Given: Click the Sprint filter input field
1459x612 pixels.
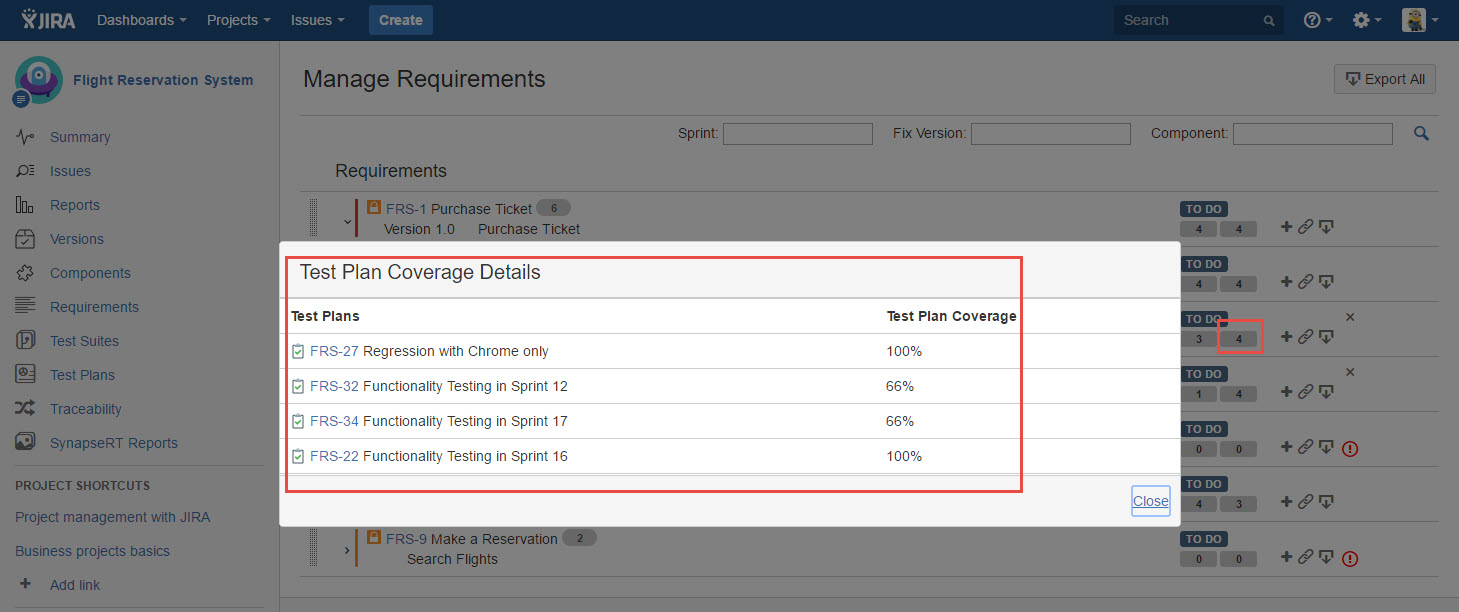Looking at the screenshot, I should (x=797, y=133).
